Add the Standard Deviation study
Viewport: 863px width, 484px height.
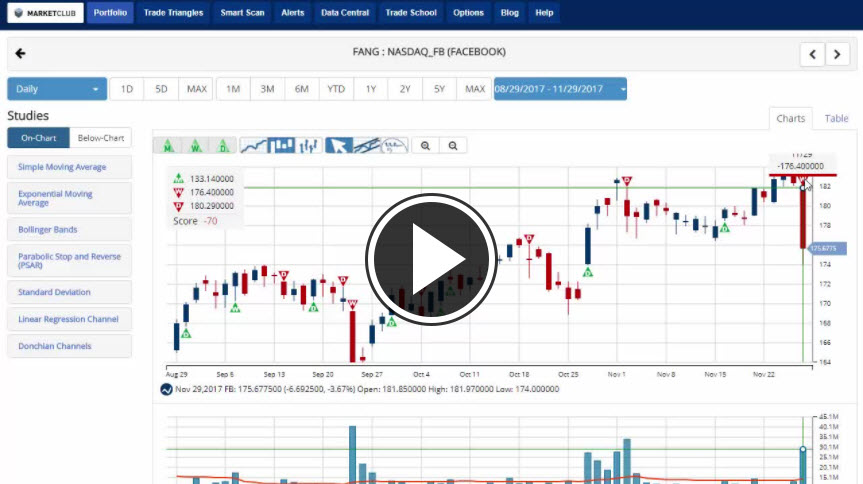[69, 292]
